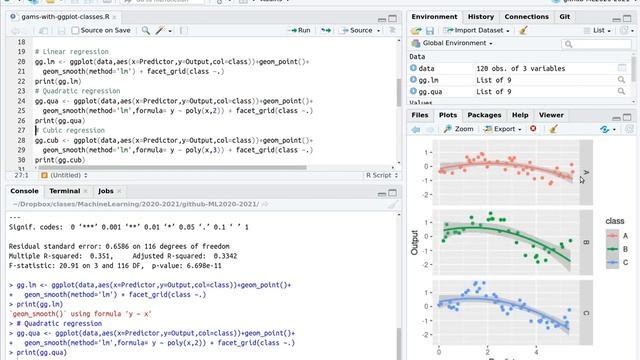Load a workspace with the open folder icon

(x=416, y=31)
